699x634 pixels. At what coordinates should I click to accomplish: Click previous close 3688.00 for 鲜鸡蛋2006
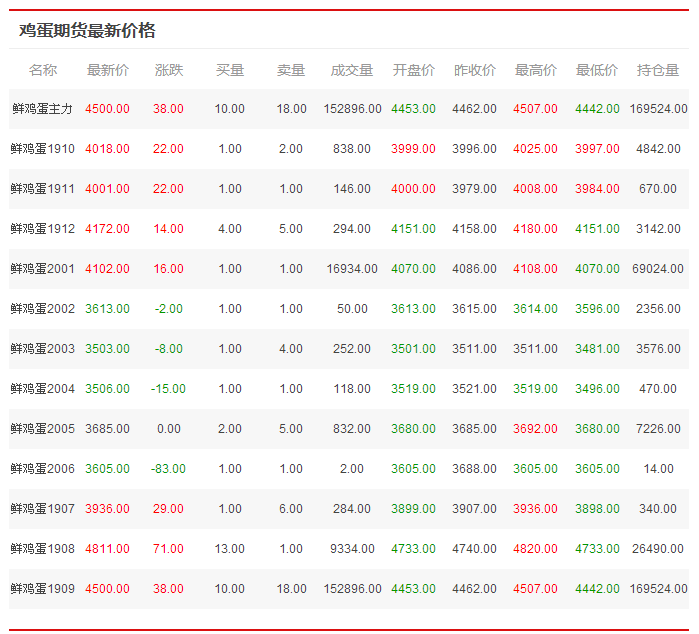474,469
